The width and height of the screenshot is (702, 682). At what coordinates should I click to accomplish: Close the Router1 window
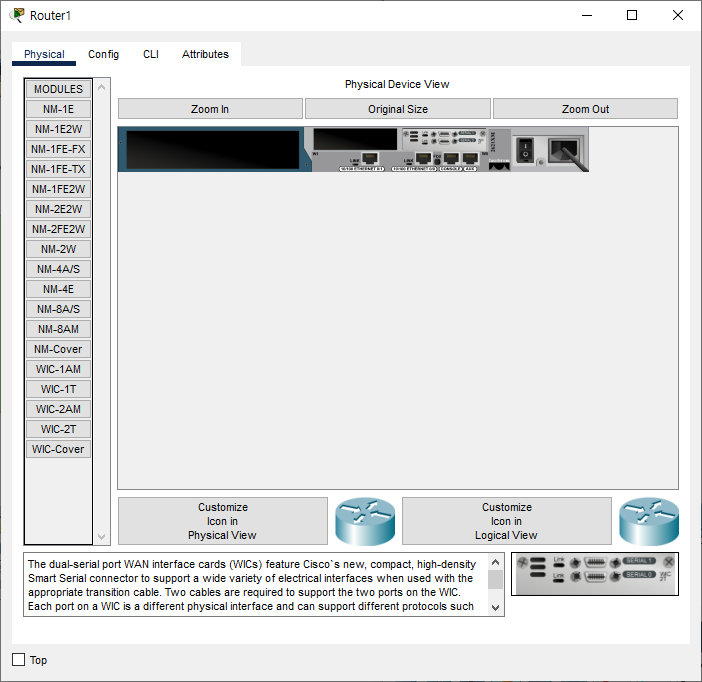tap(678, 15)
